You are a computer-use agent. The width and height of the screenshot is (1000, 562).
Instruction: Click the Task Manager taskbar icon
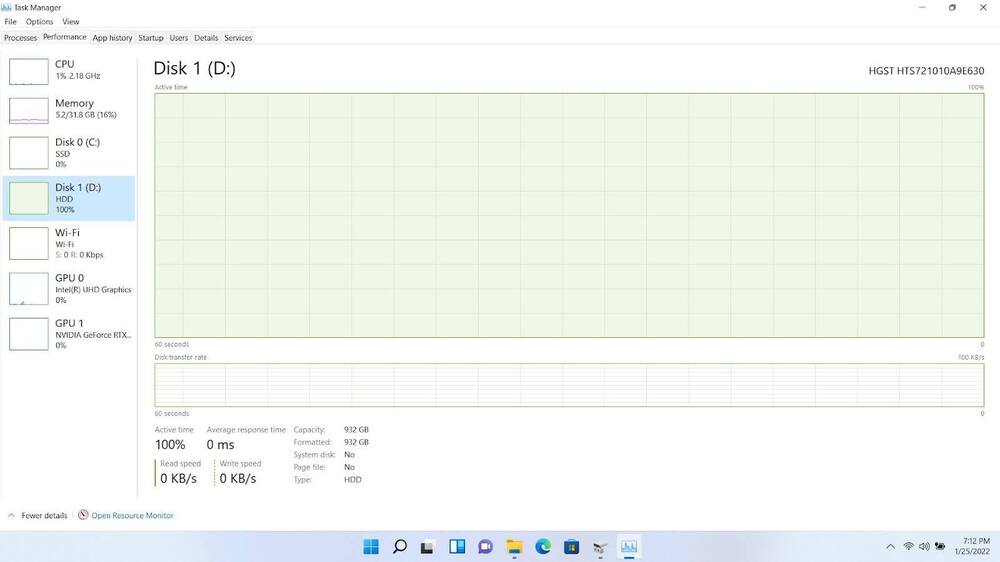coord(629,547)
